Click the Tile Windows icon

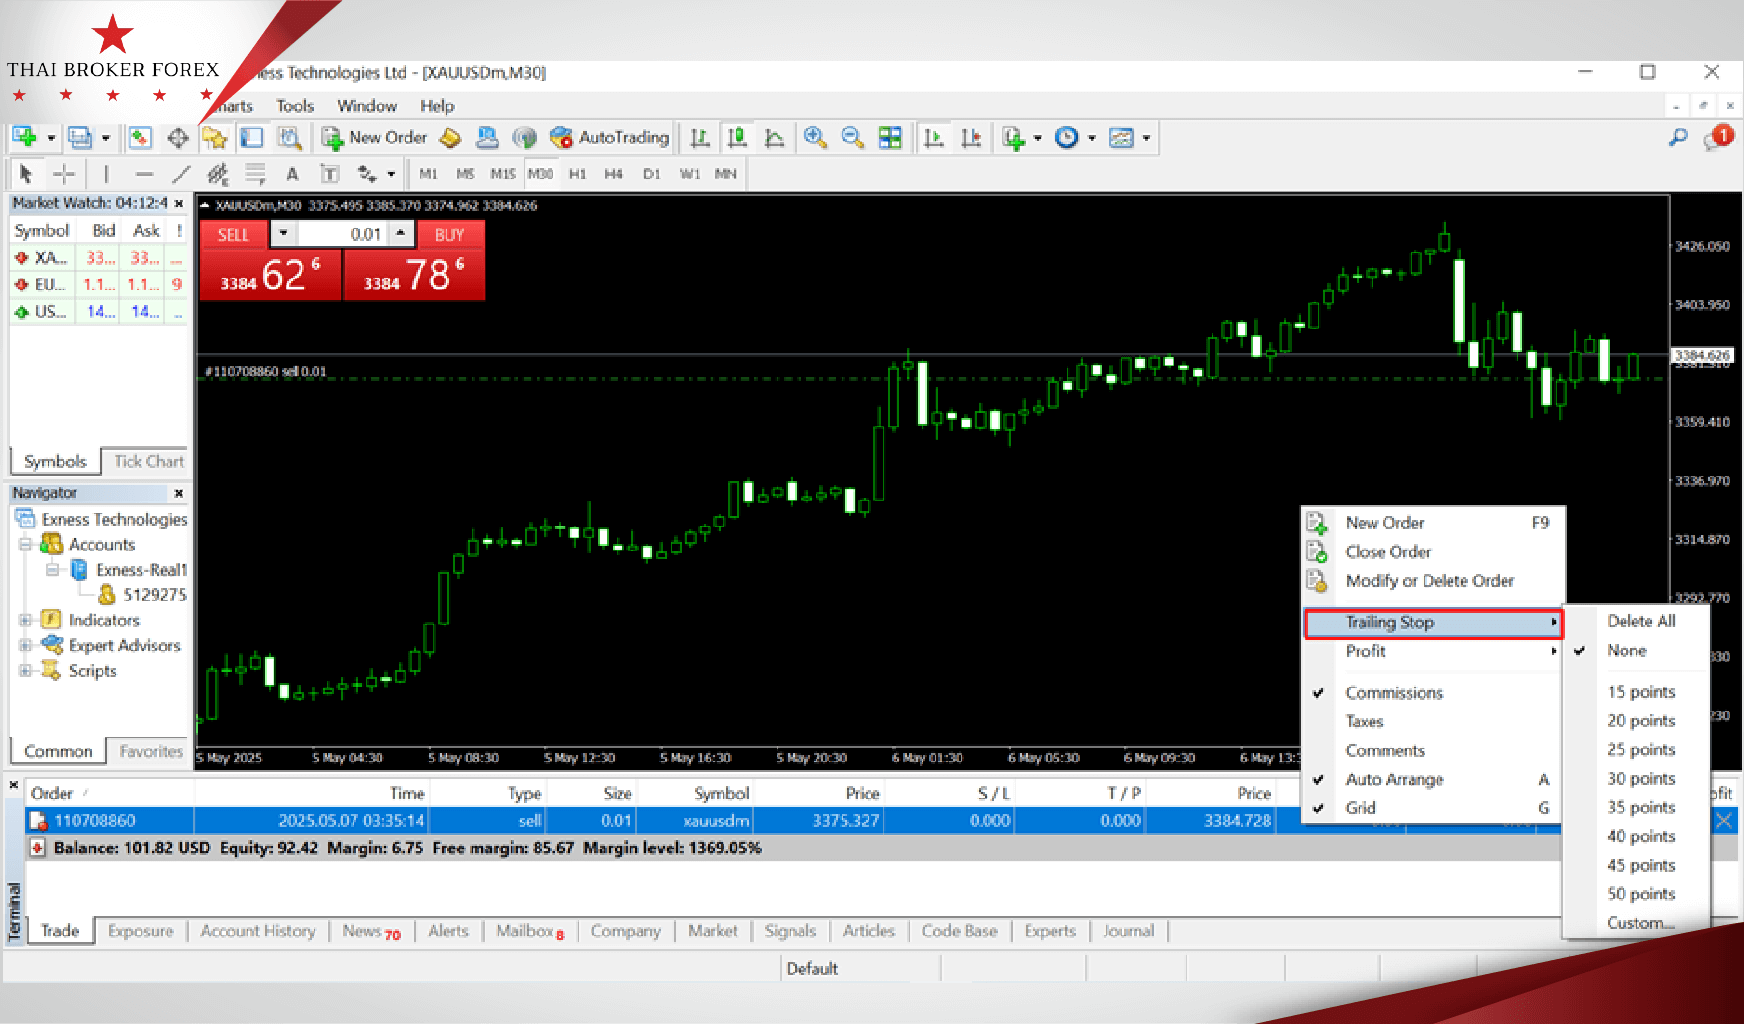point(890,138)
